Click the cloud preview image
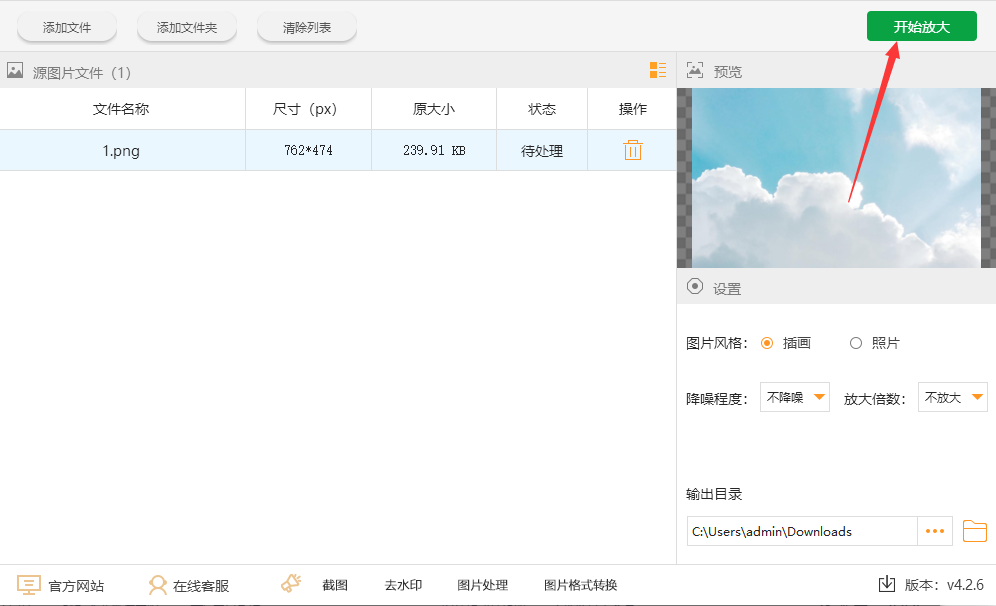This screenshot has height=606, width=996. pos(835,178)
